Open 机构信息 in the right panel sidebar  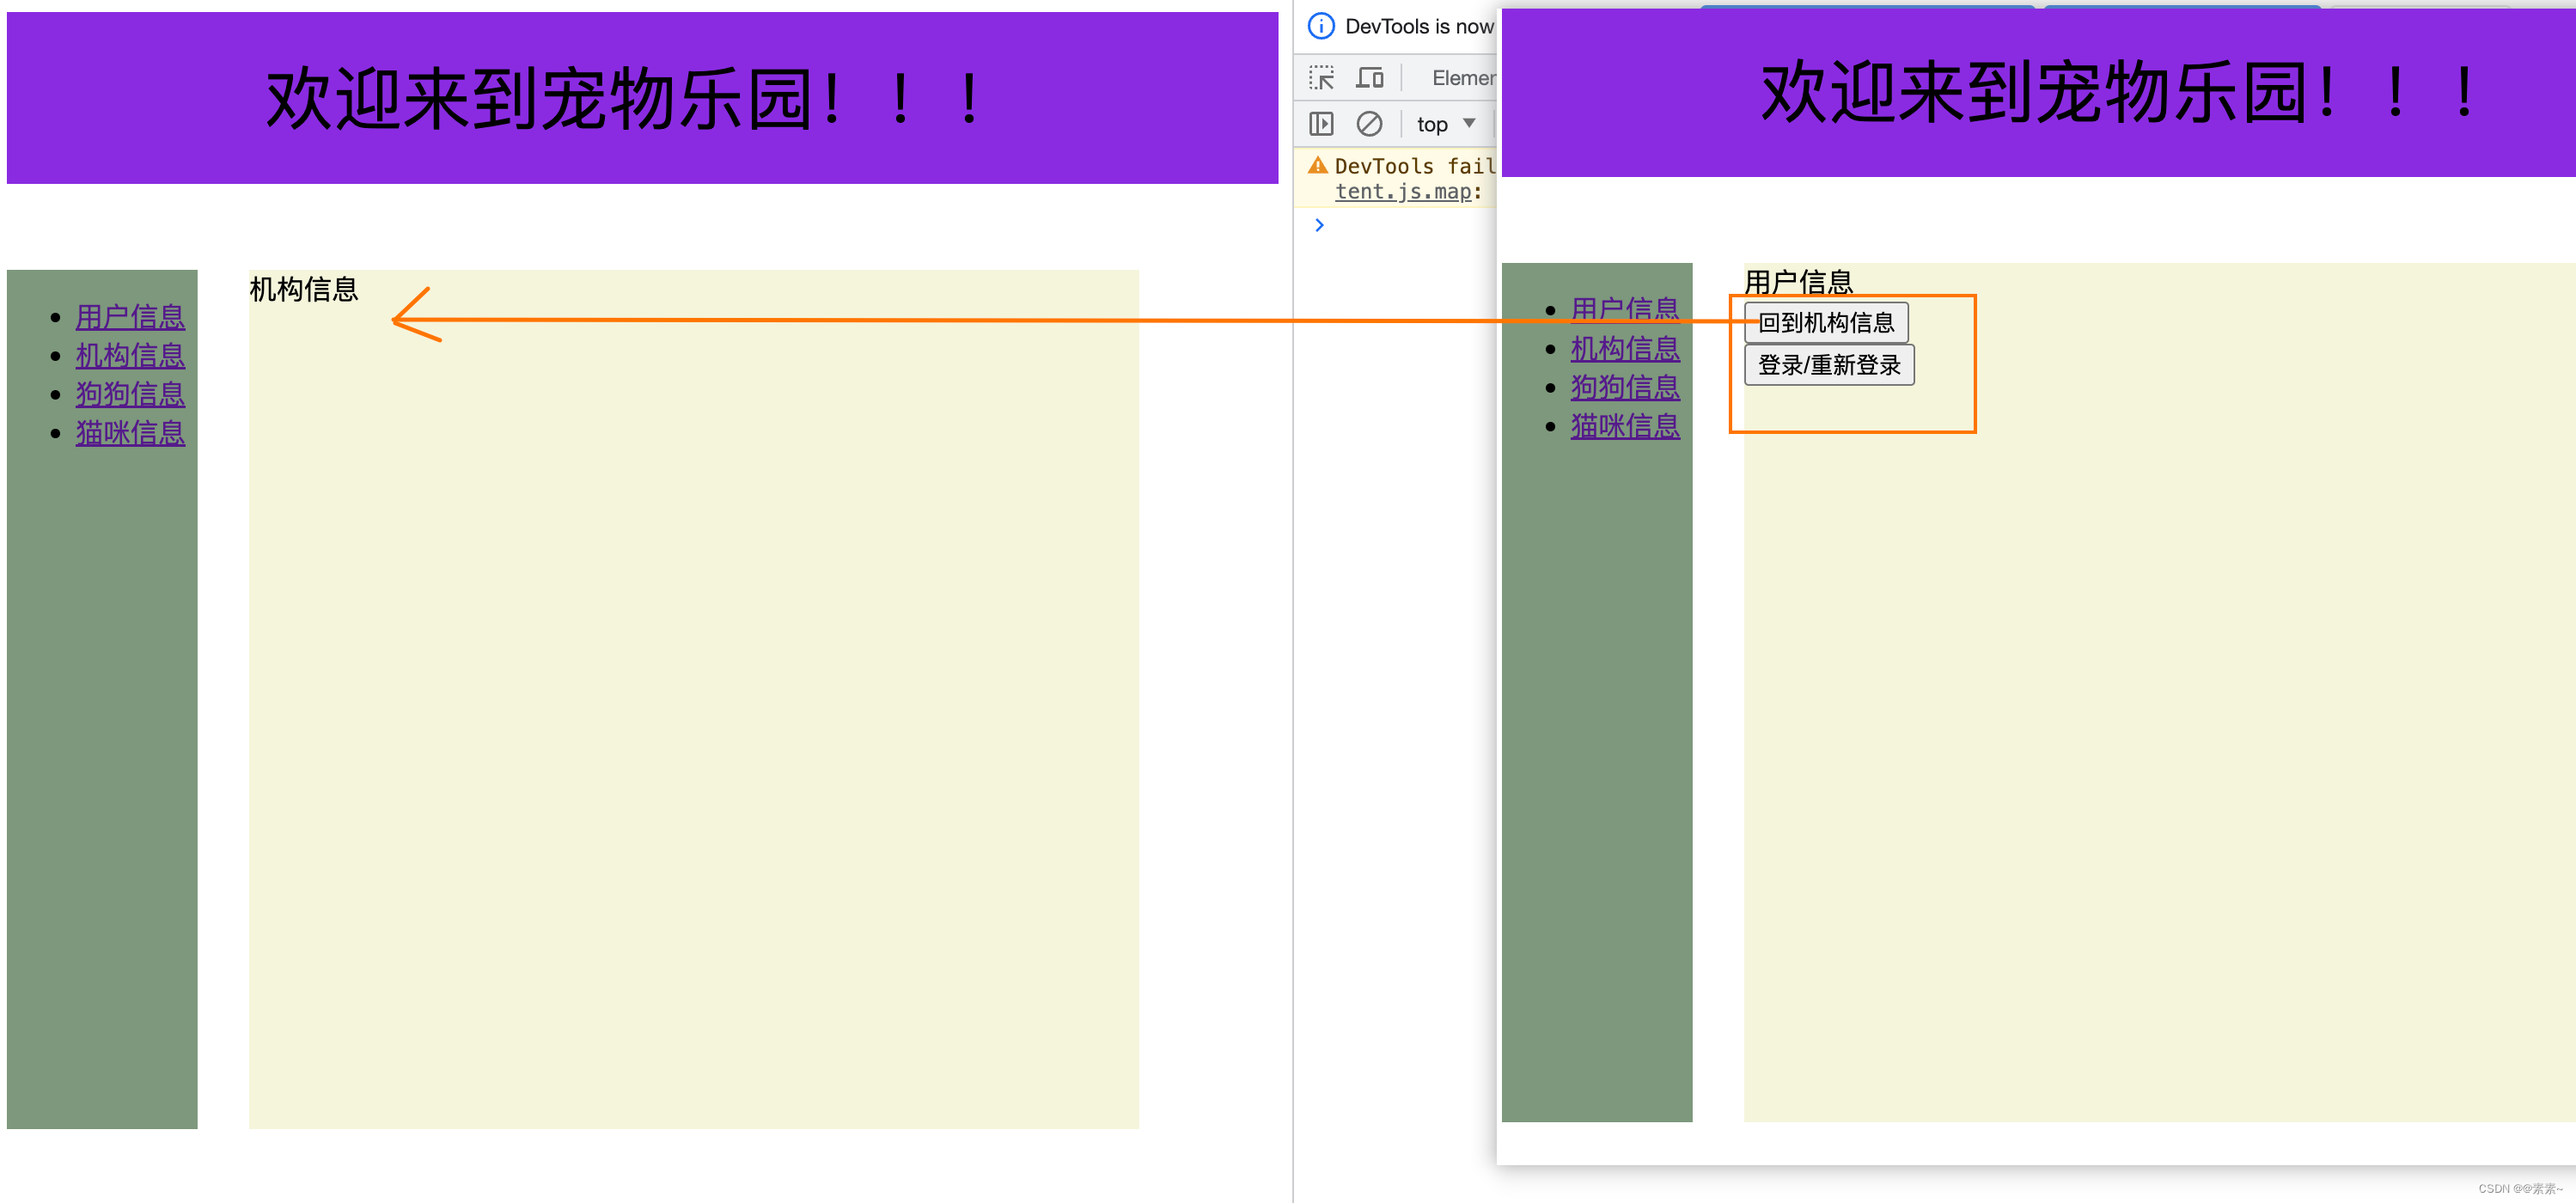[1625, 348]
